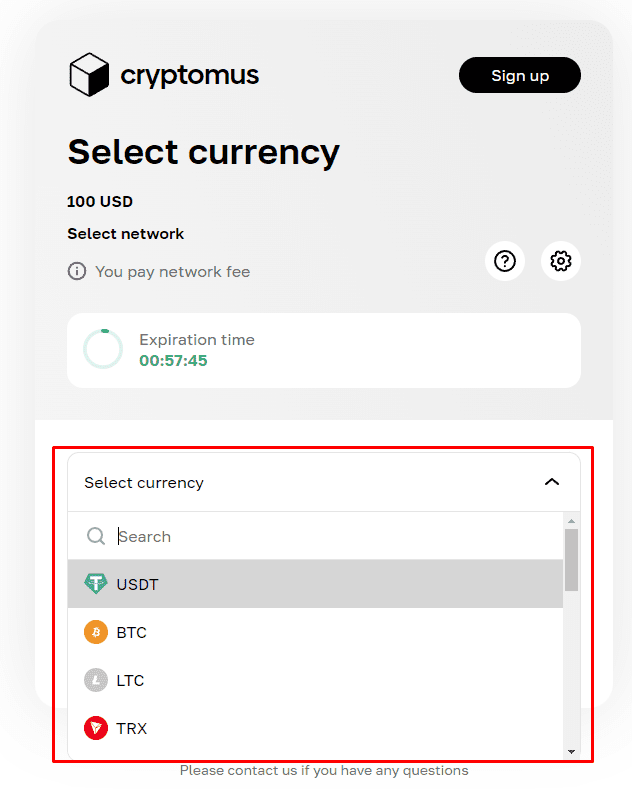Click the cryptomus brand name text

[190, 75]
